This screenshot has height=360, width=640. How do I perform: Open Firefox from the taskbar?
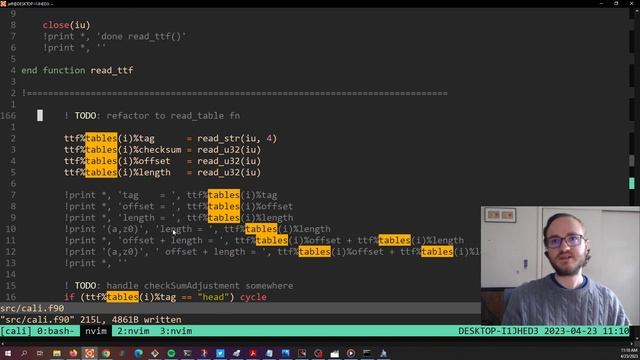[73, 353]
